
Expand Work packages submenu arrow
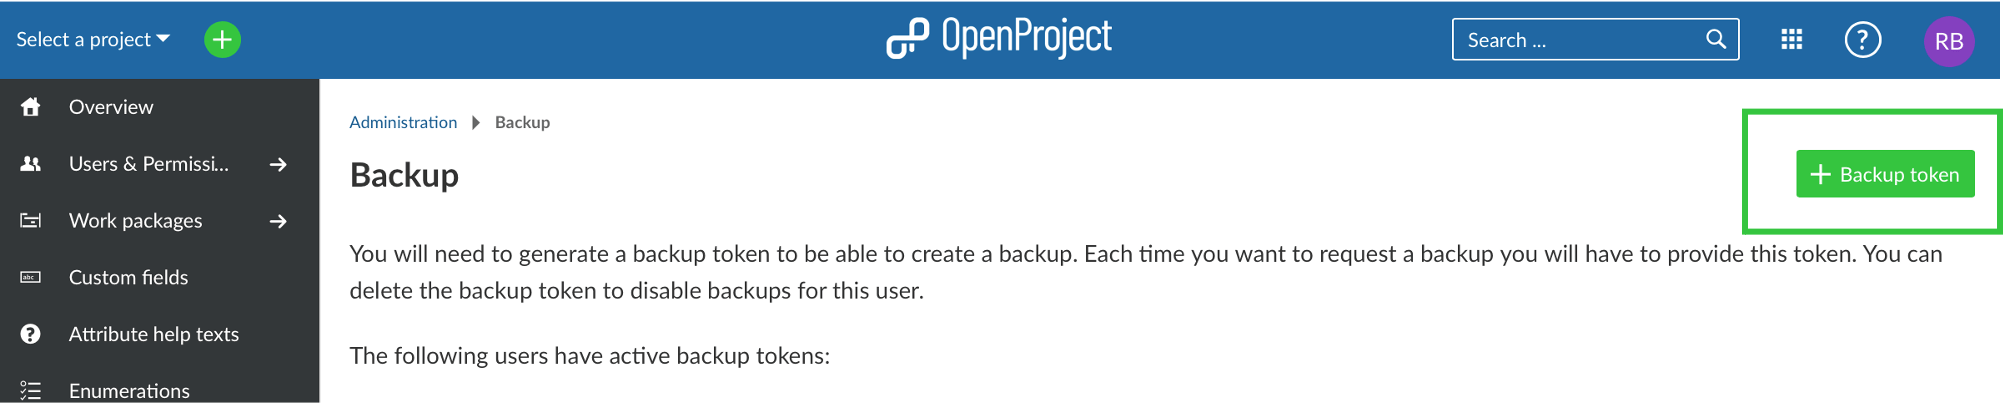[278, 221]
